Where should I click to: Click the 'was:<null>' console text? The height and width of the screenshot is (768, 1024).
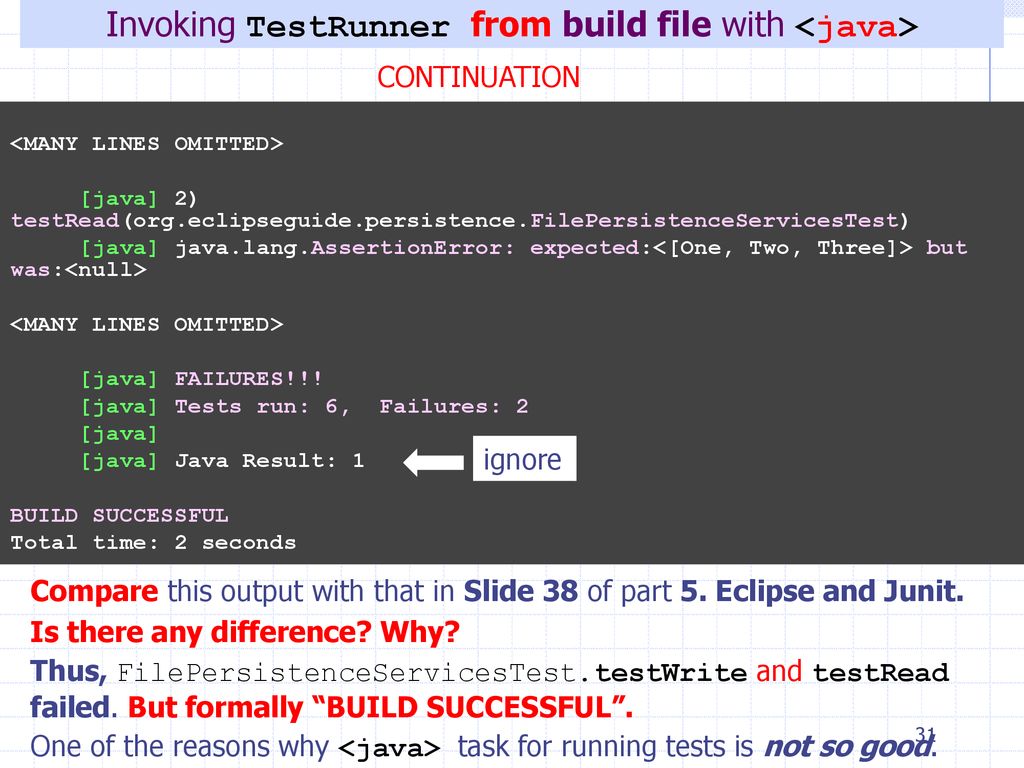78,270
